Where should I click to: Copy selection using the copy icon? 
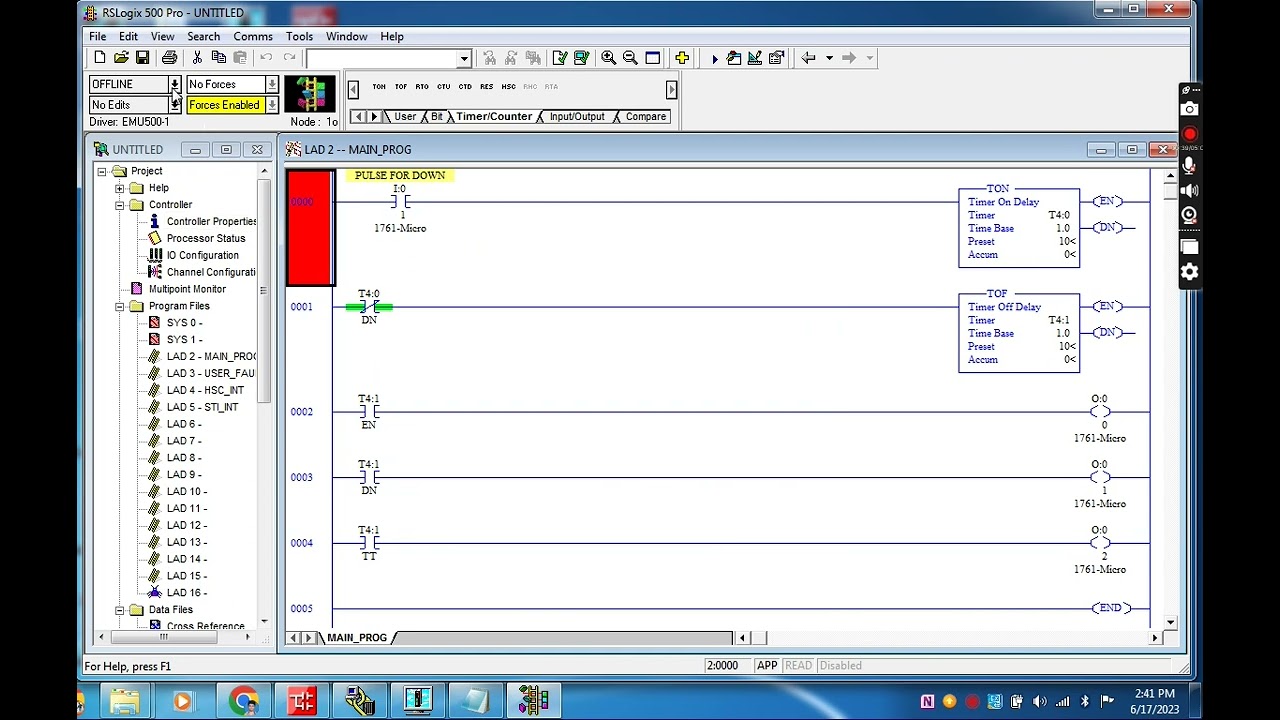point(218,58)
